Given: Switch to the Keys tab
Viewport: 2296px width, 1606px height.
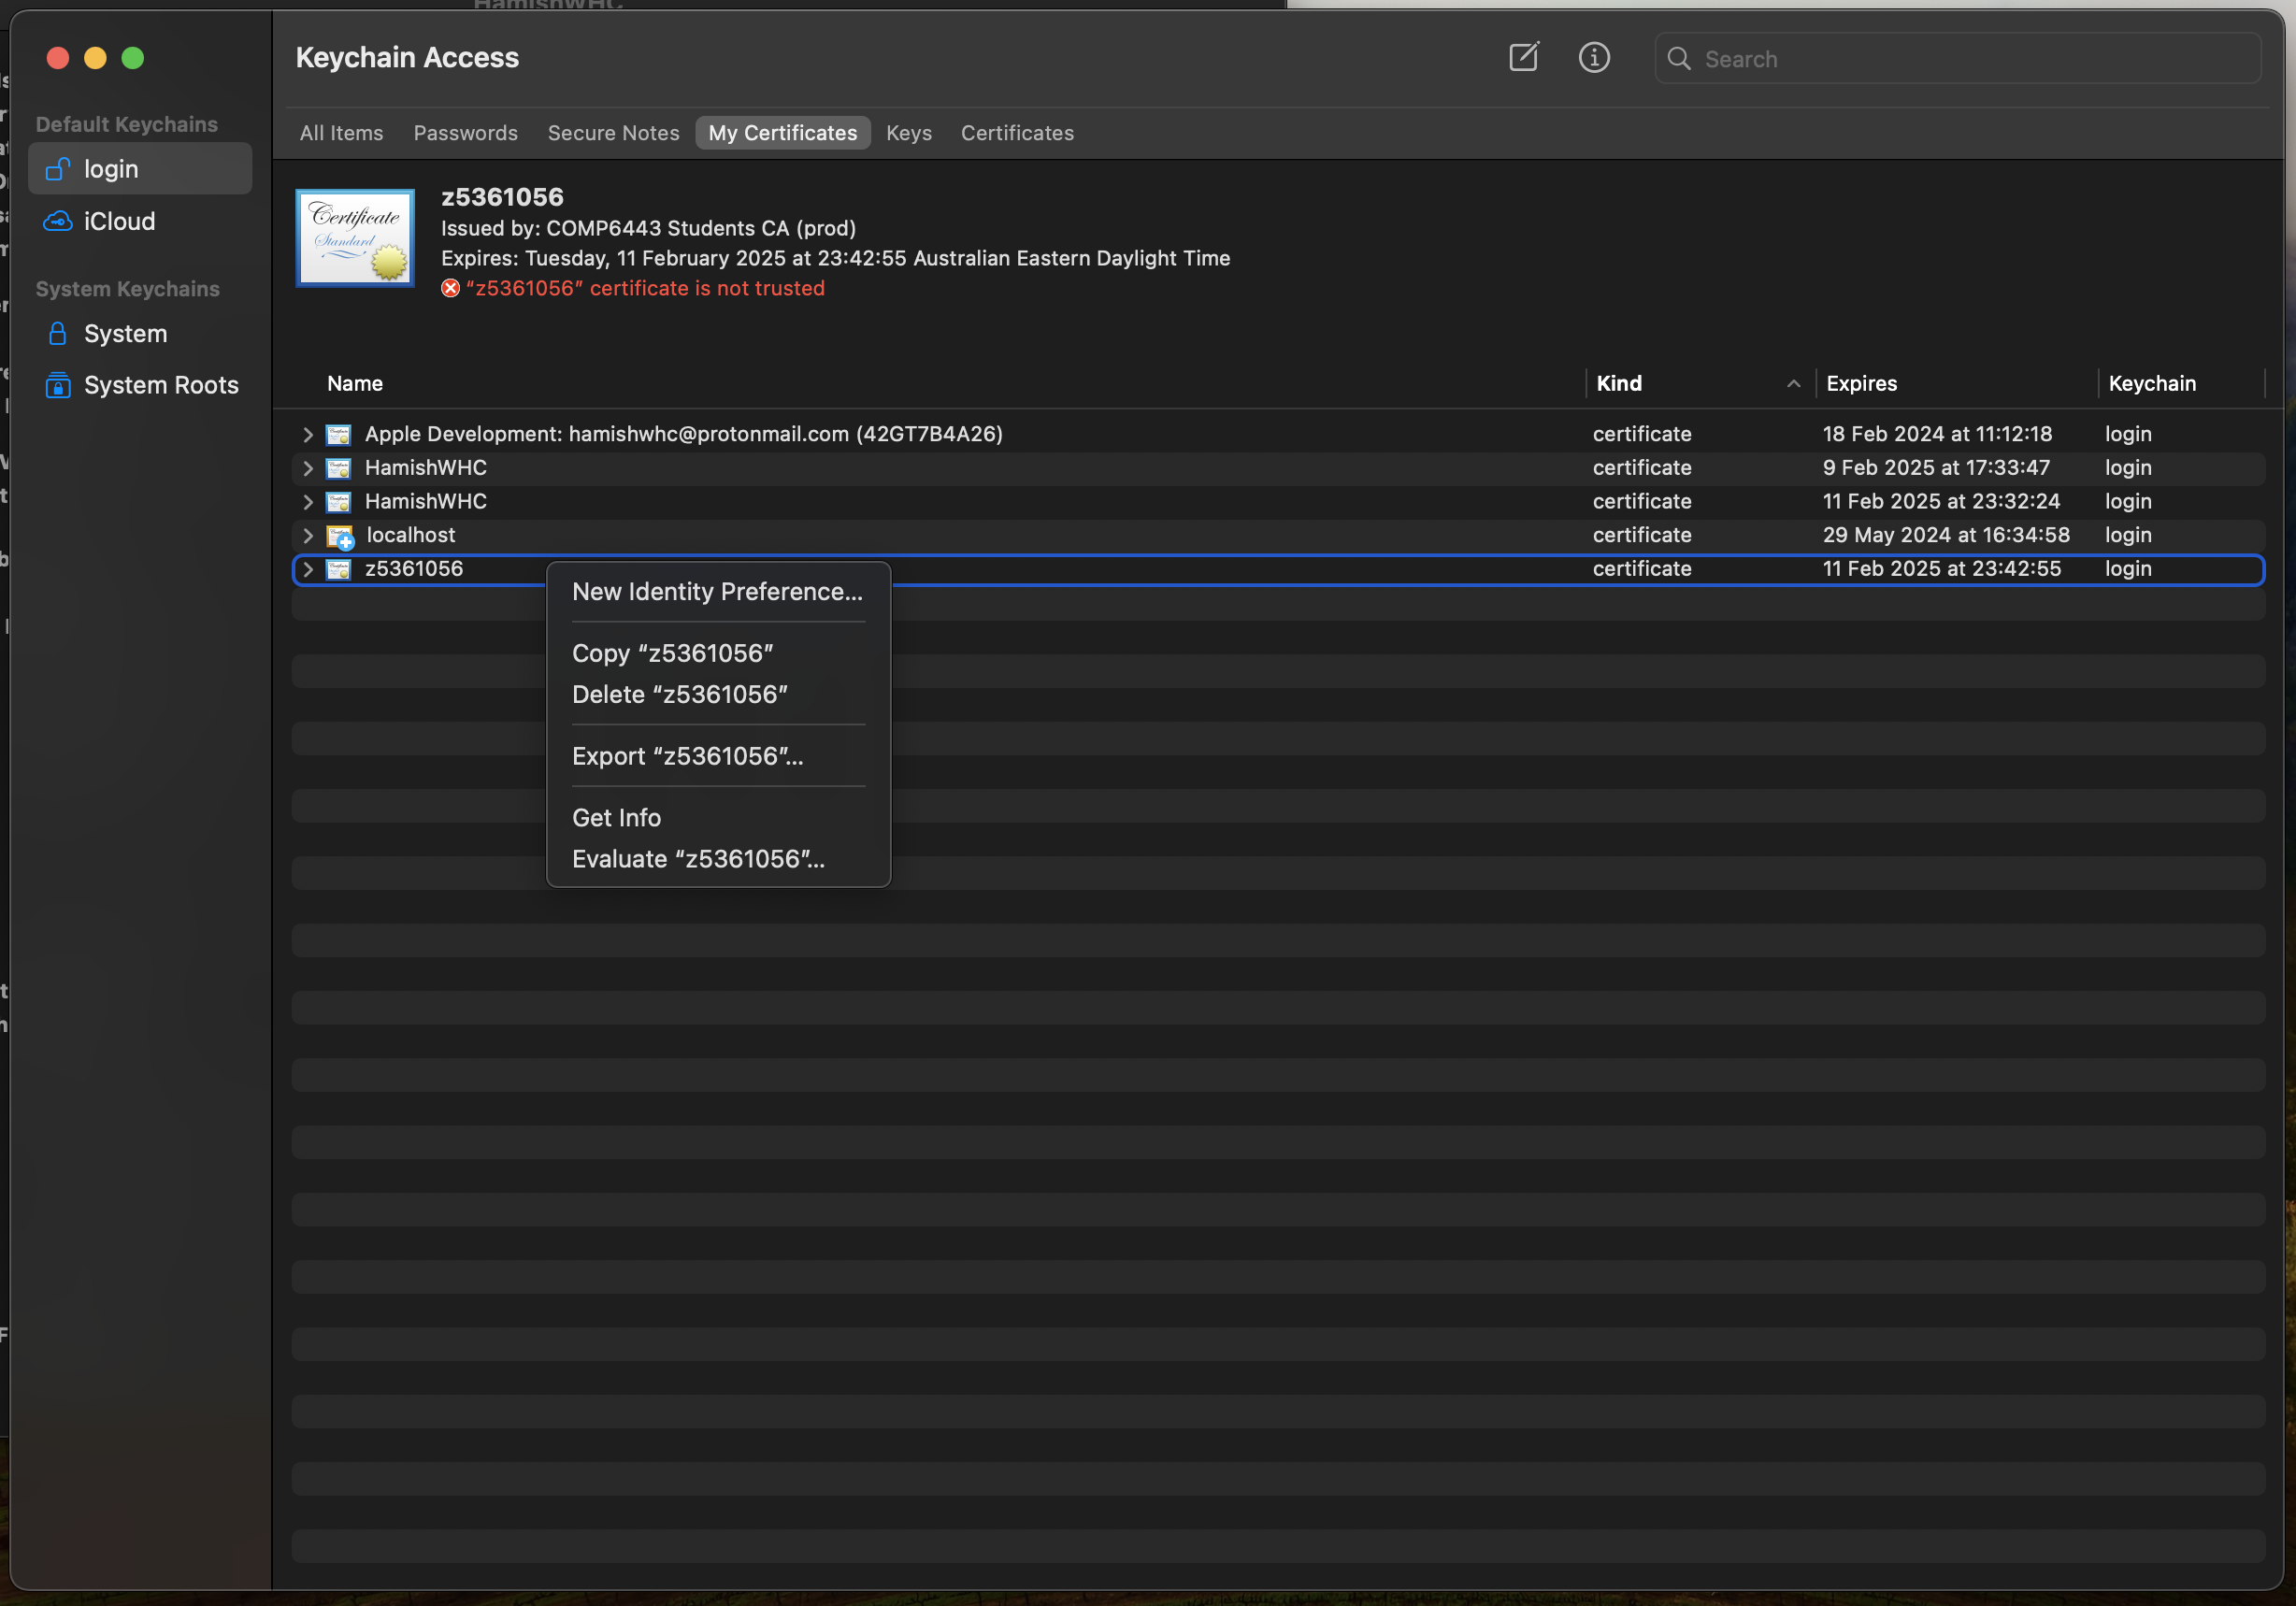Looking at the screenshot, I should [908, 133].
